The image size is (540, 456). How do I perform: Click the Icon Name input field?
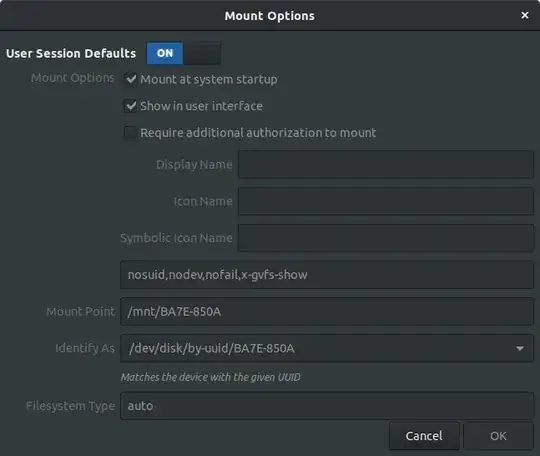(386, 201)
